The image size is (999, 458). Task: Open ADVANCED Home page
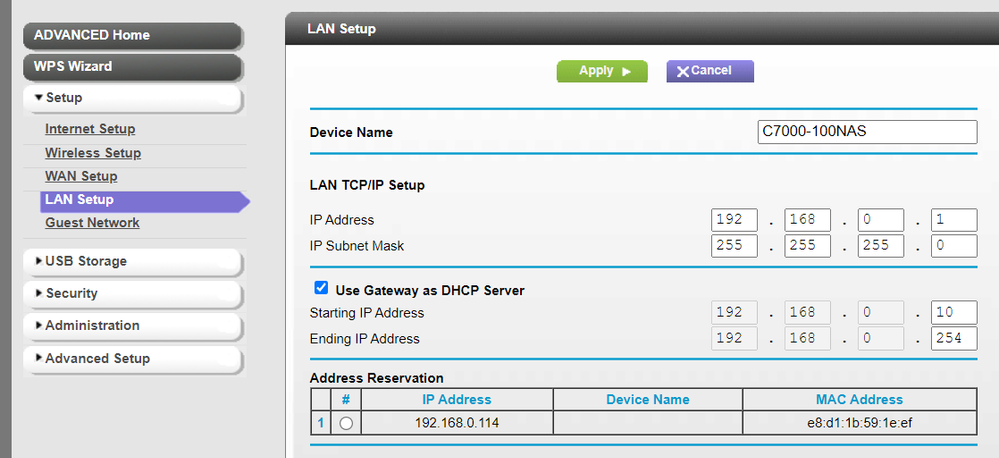(x=132, y=35)
